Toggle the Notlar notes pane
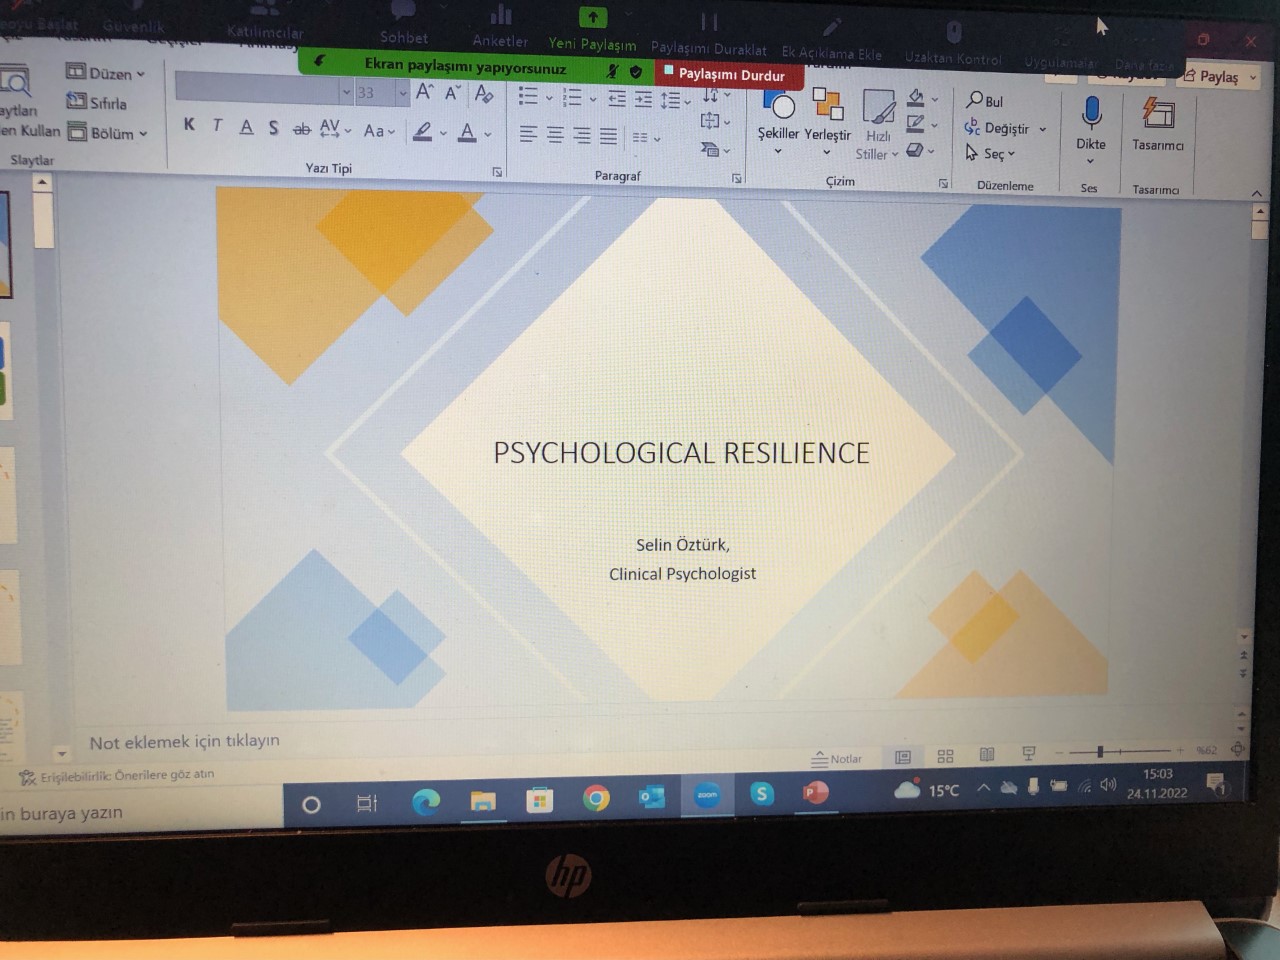This screenshot has width=1280, height=960. click(x=836, y=758)
